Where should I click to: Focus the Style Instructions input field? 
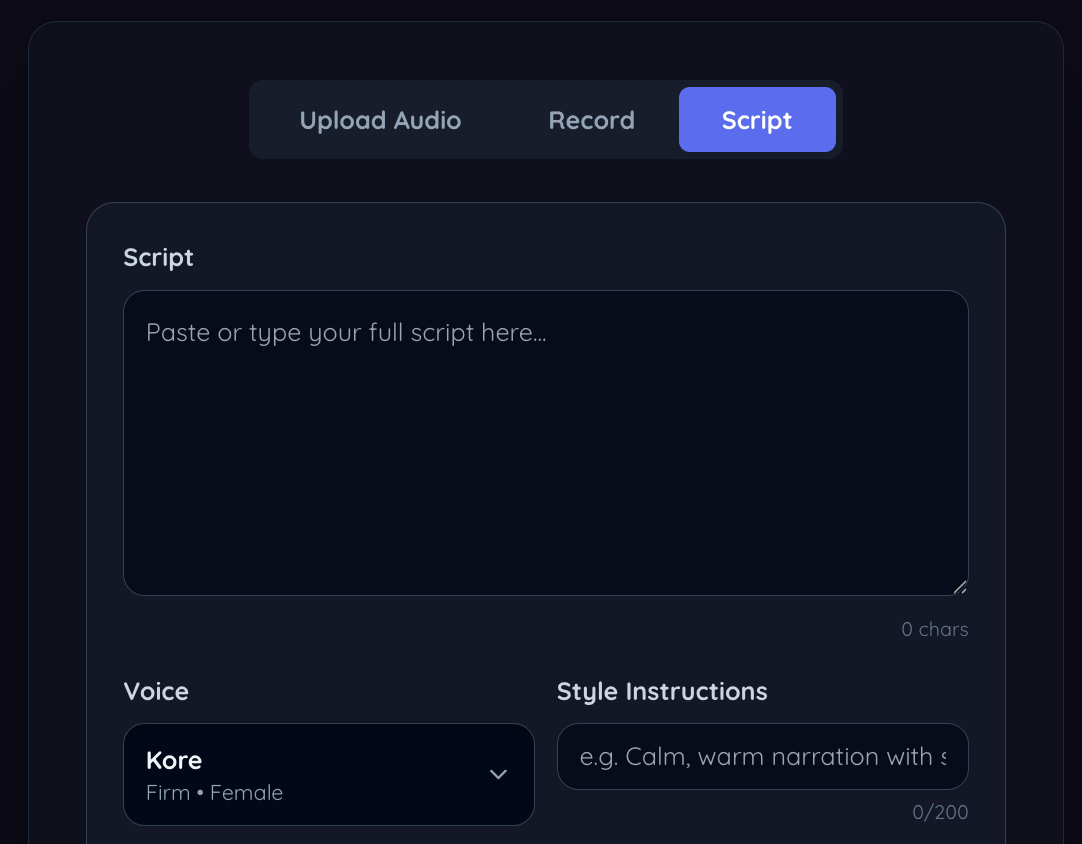(x=763, y=756)
